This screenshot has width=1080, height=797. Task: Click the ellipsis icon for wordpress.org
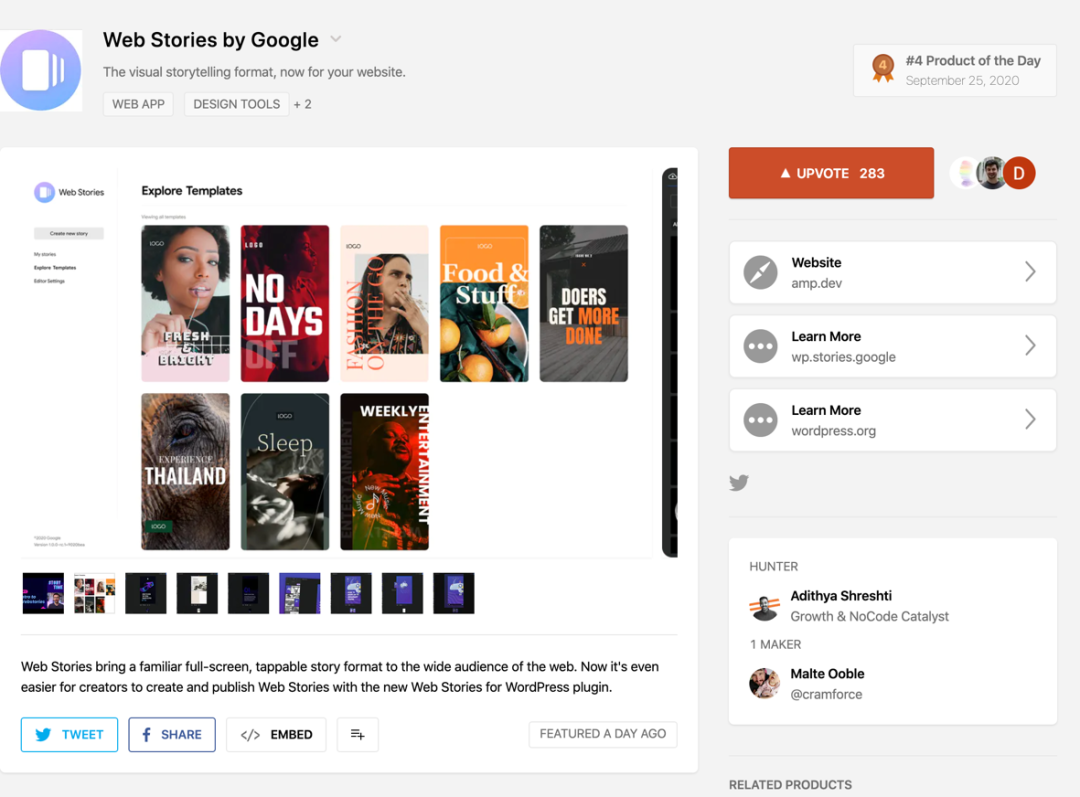[760, 420]
